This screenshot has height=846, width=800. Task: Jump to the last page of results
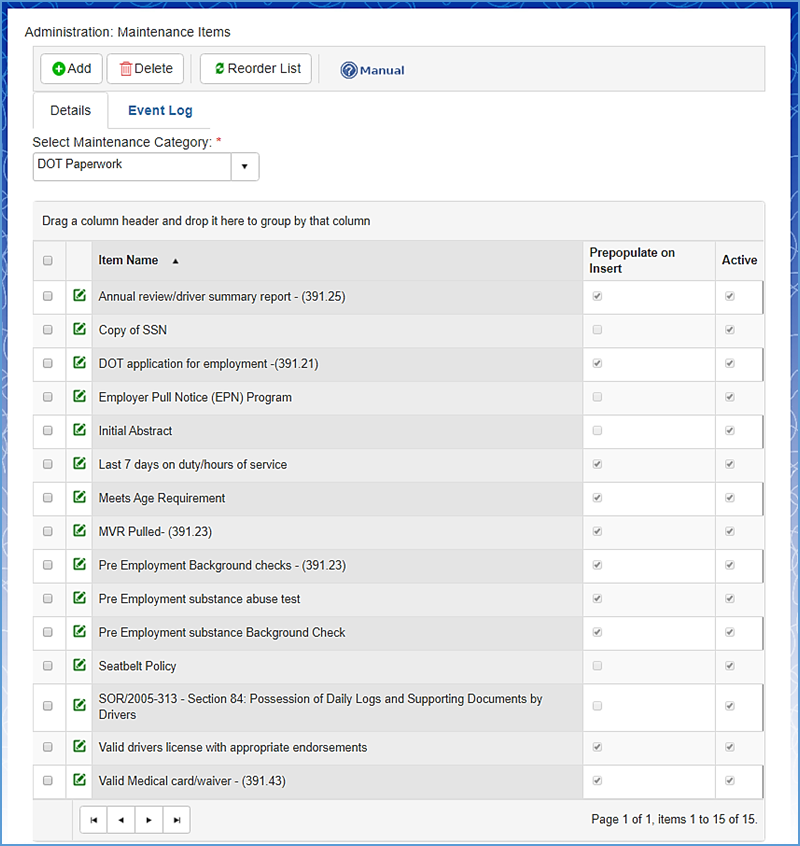176,820
